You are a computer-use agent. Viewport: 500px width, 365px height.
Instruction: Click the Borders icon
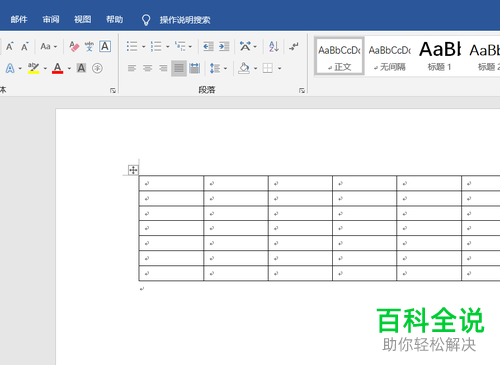268,68
